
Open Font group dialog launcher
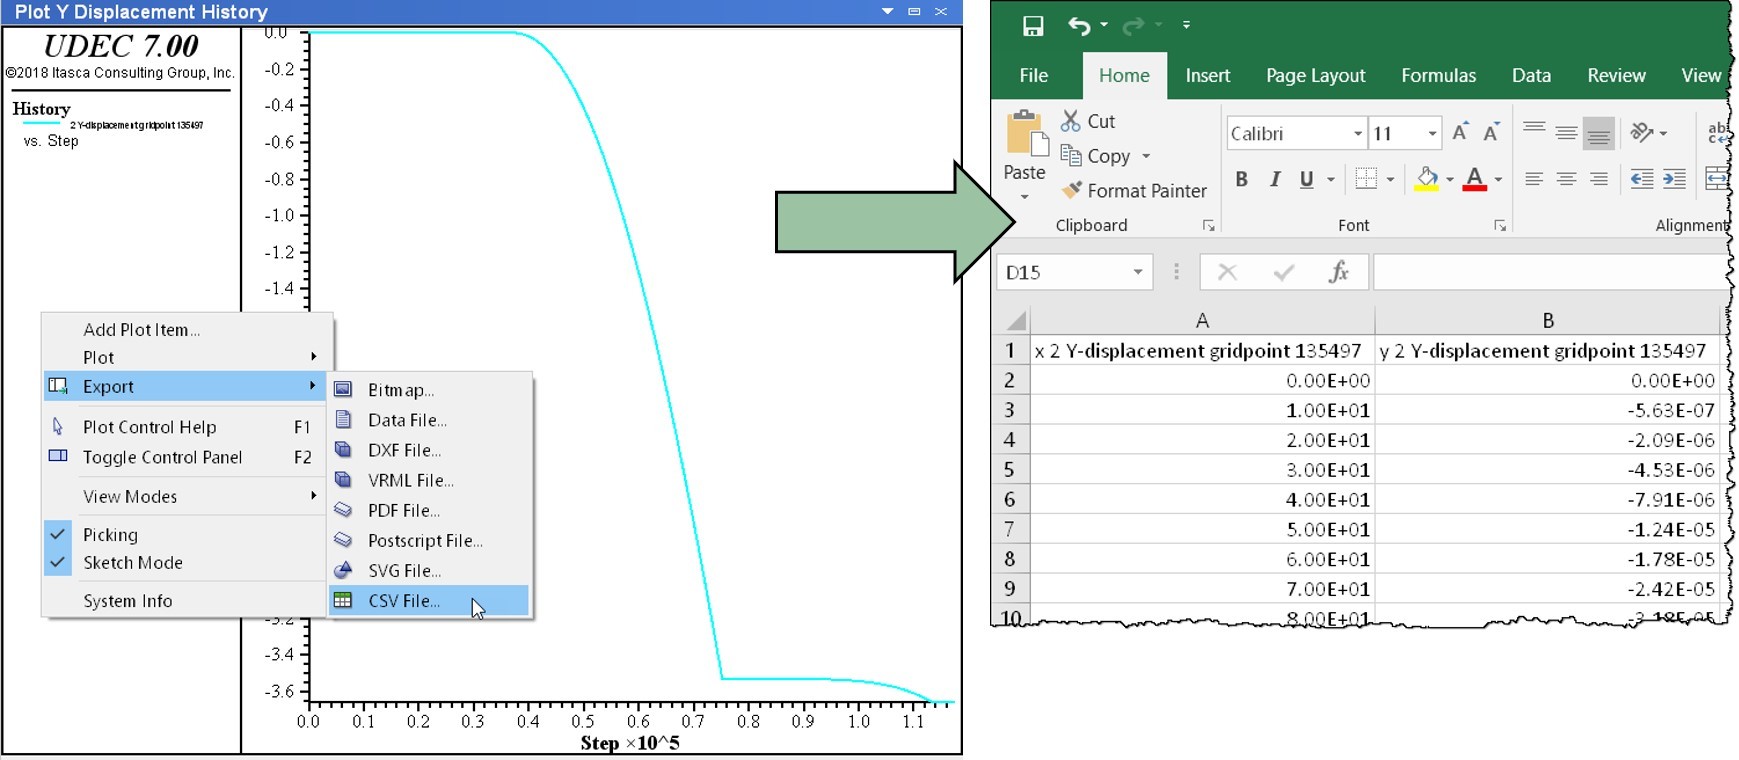1500,226
